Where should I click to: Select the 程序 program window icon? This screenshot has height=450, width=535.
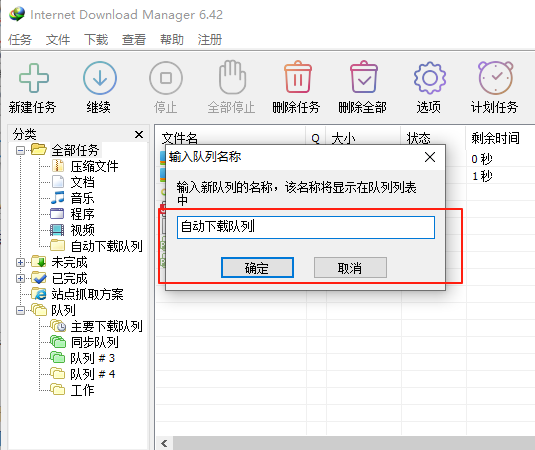[x=57, y=214]
